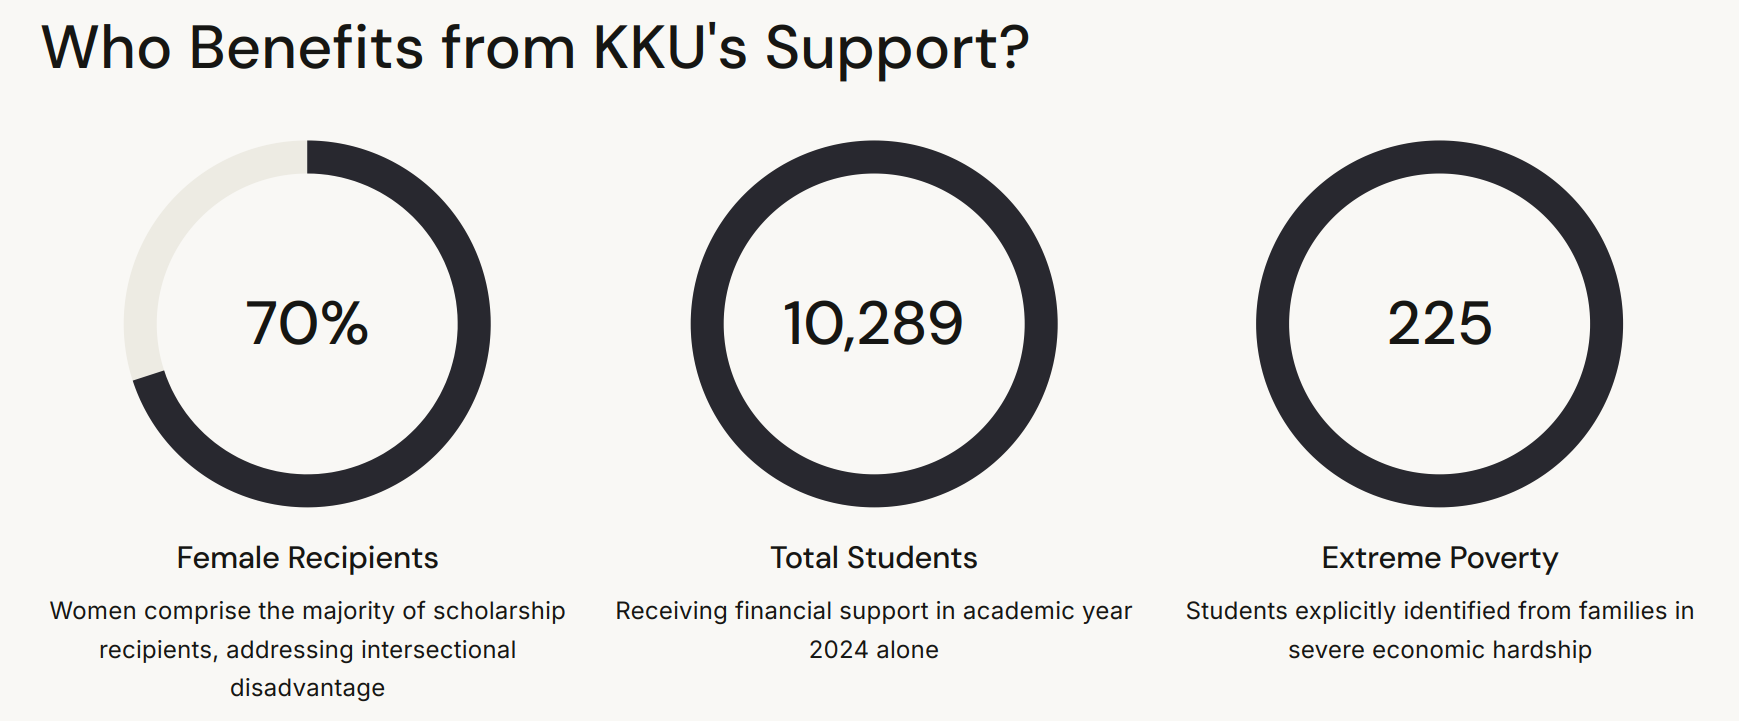Click the '2024 alone' text
1739x721 pixels.
click(873, 650)
